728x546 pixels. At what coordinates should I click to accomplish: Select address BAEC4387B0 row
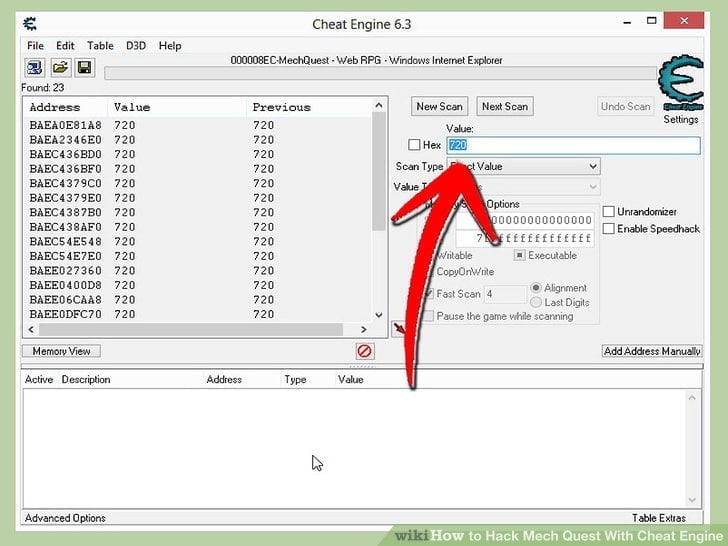coord(198,212)
